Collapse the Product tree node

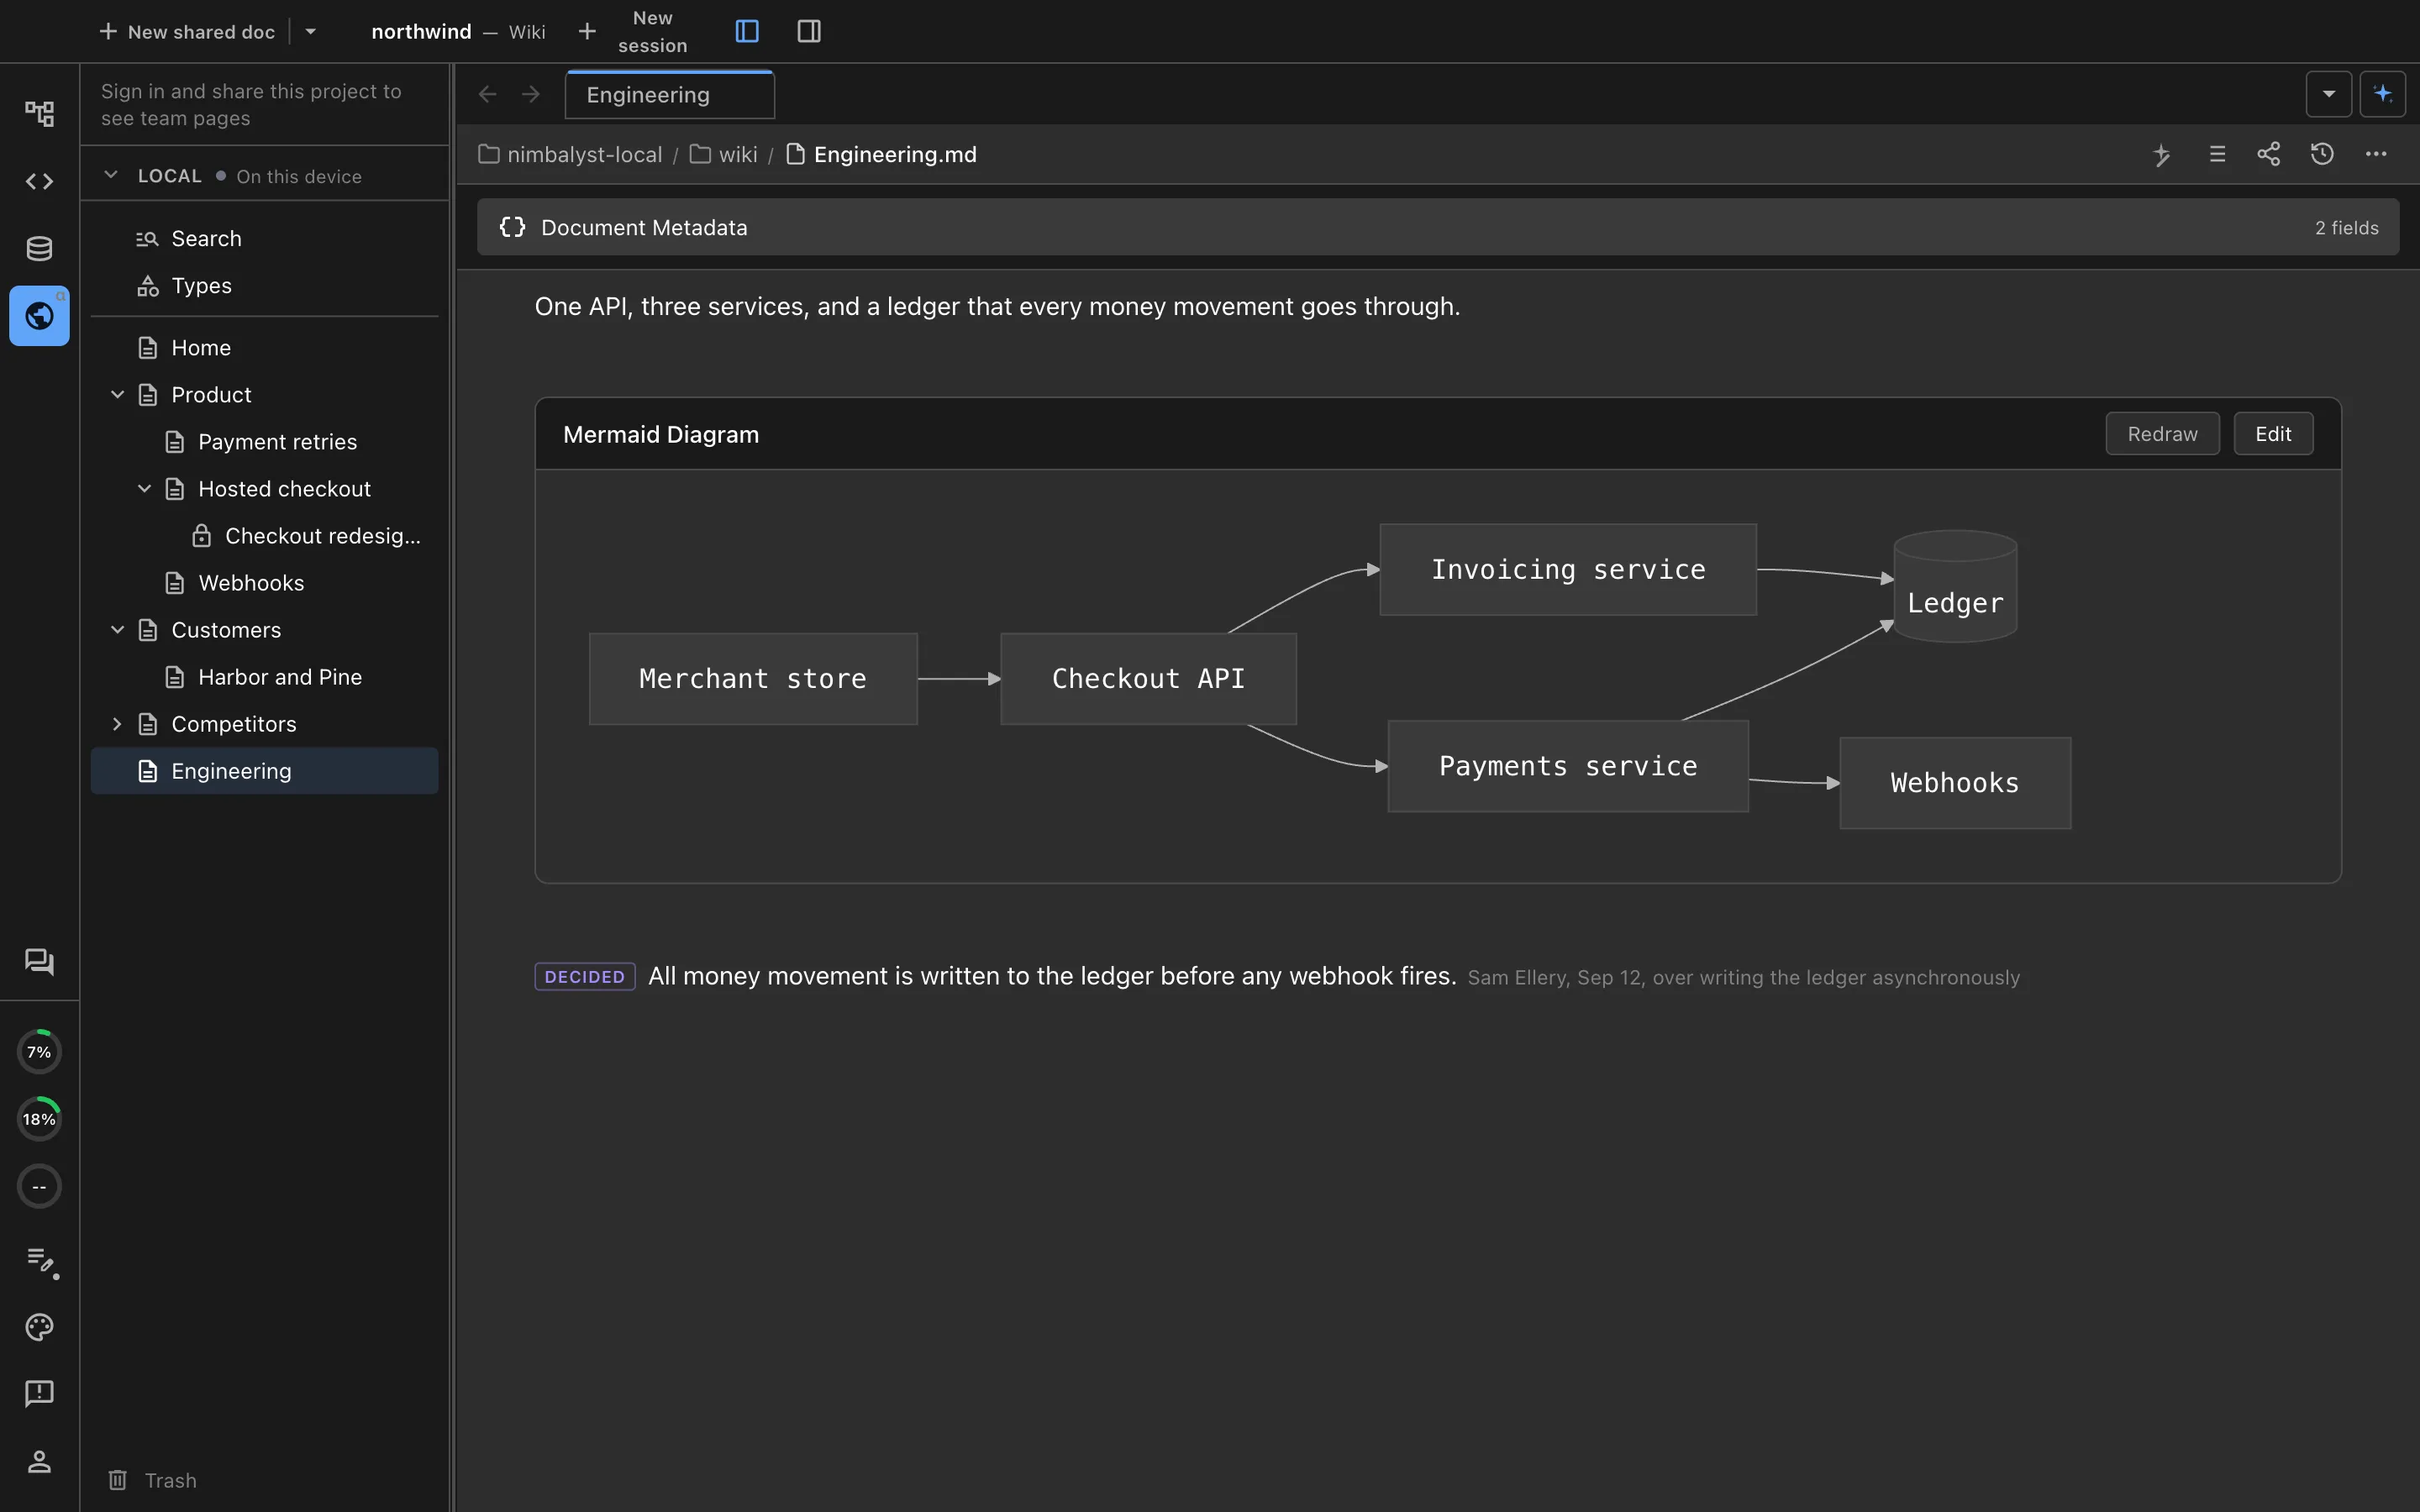(x=117, y=395)
